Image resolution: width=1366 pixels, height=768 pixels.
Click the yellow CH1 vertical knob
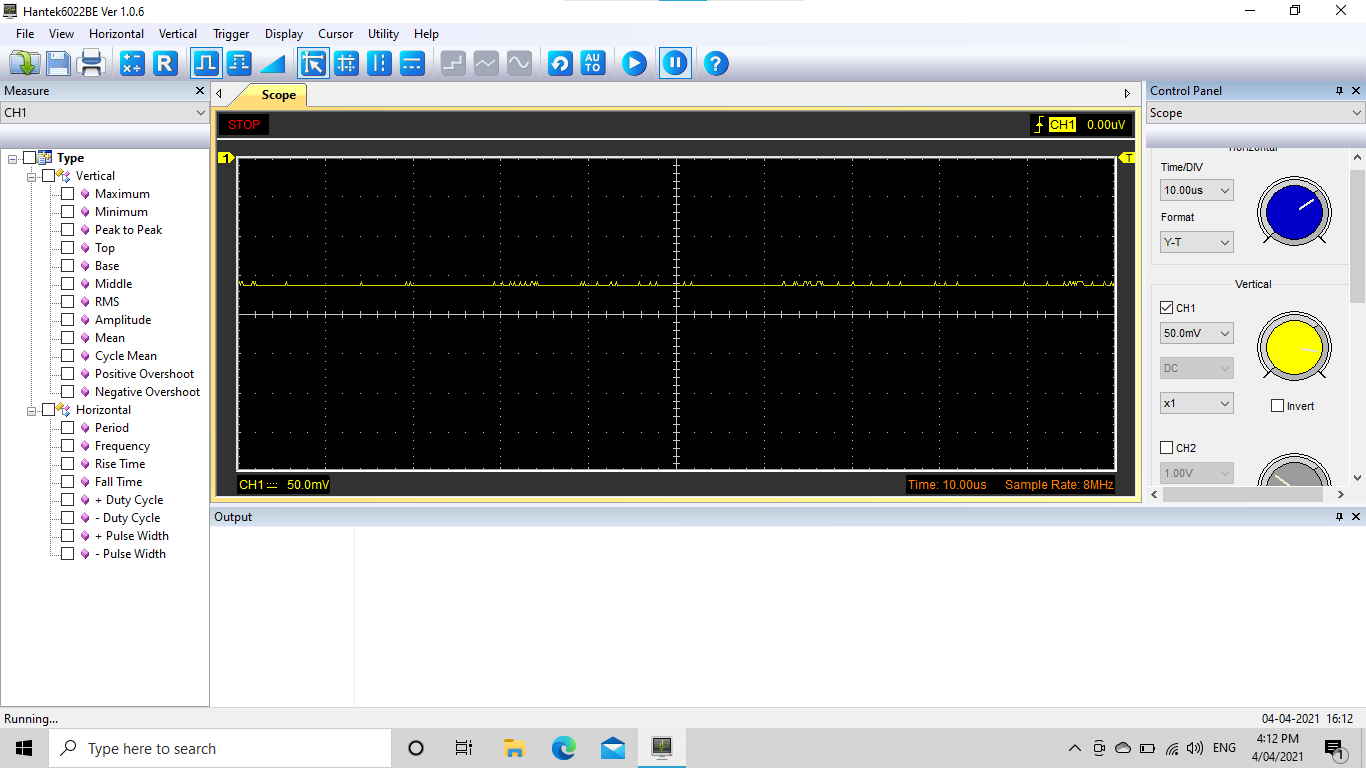coord(1294,347)
